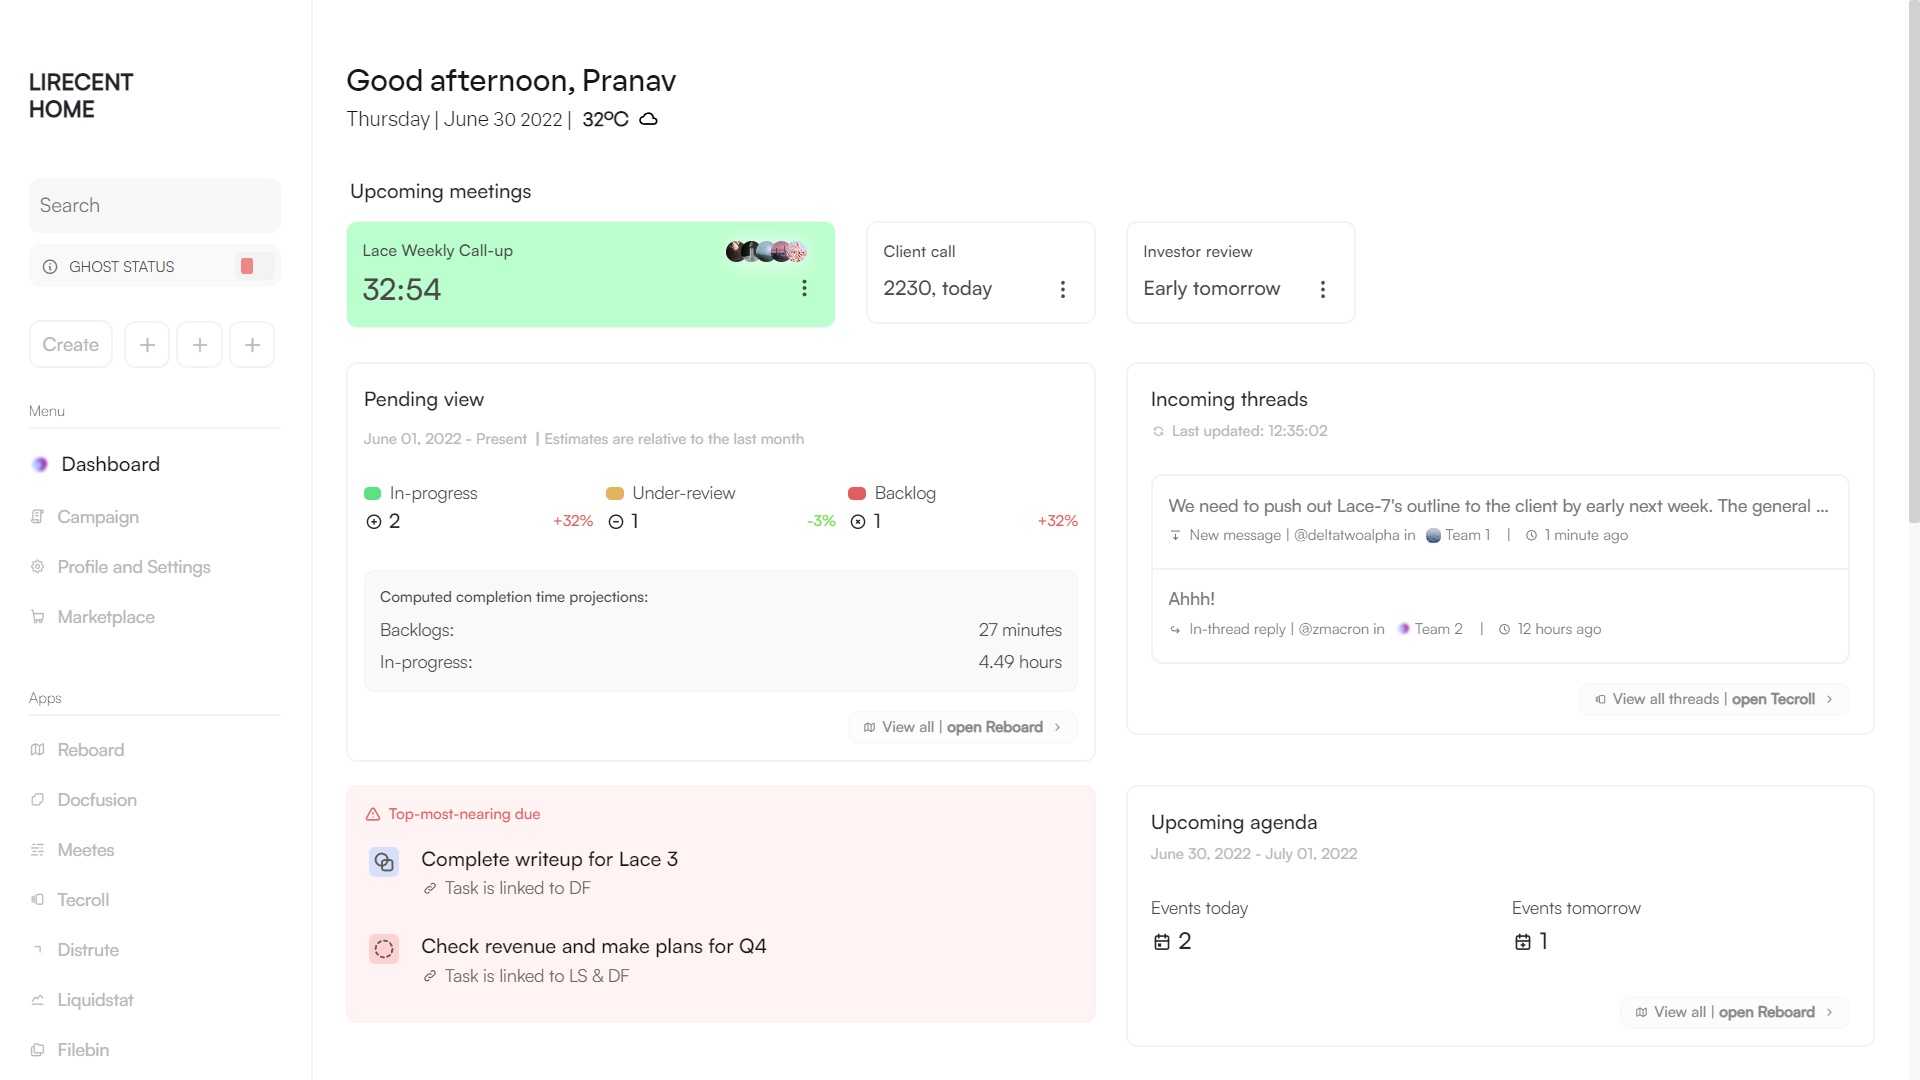Viewport: 1920px width, 1080px height.
Task: Click the Create button
Action: (x=71, y=345)
